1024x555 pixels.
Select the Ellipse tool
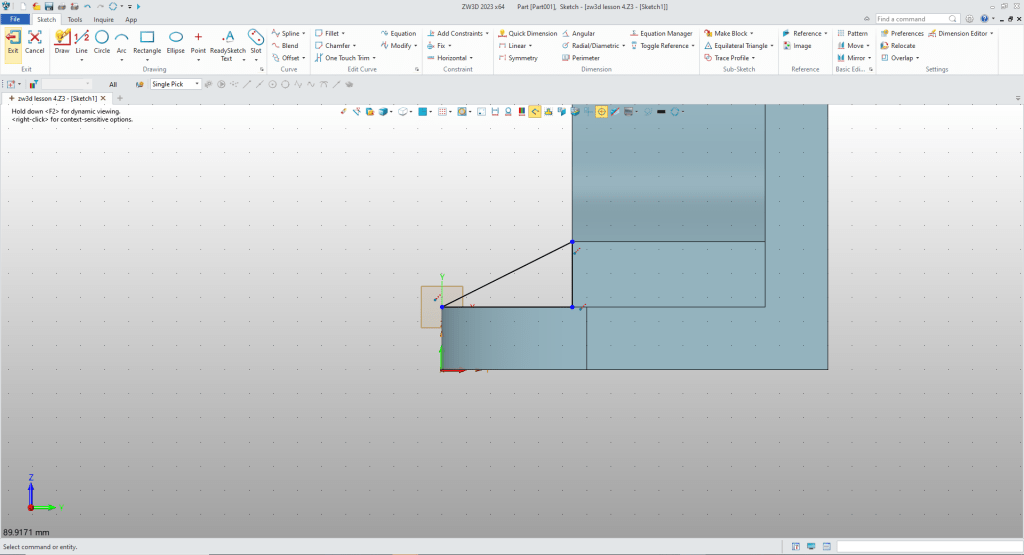pos(176,40)
